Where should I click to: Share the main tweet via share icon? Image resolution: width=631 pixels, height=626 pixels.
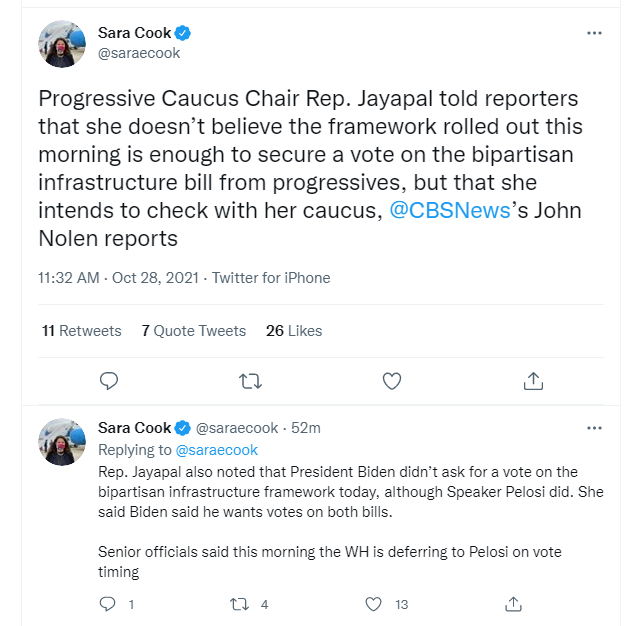[533, 381]
